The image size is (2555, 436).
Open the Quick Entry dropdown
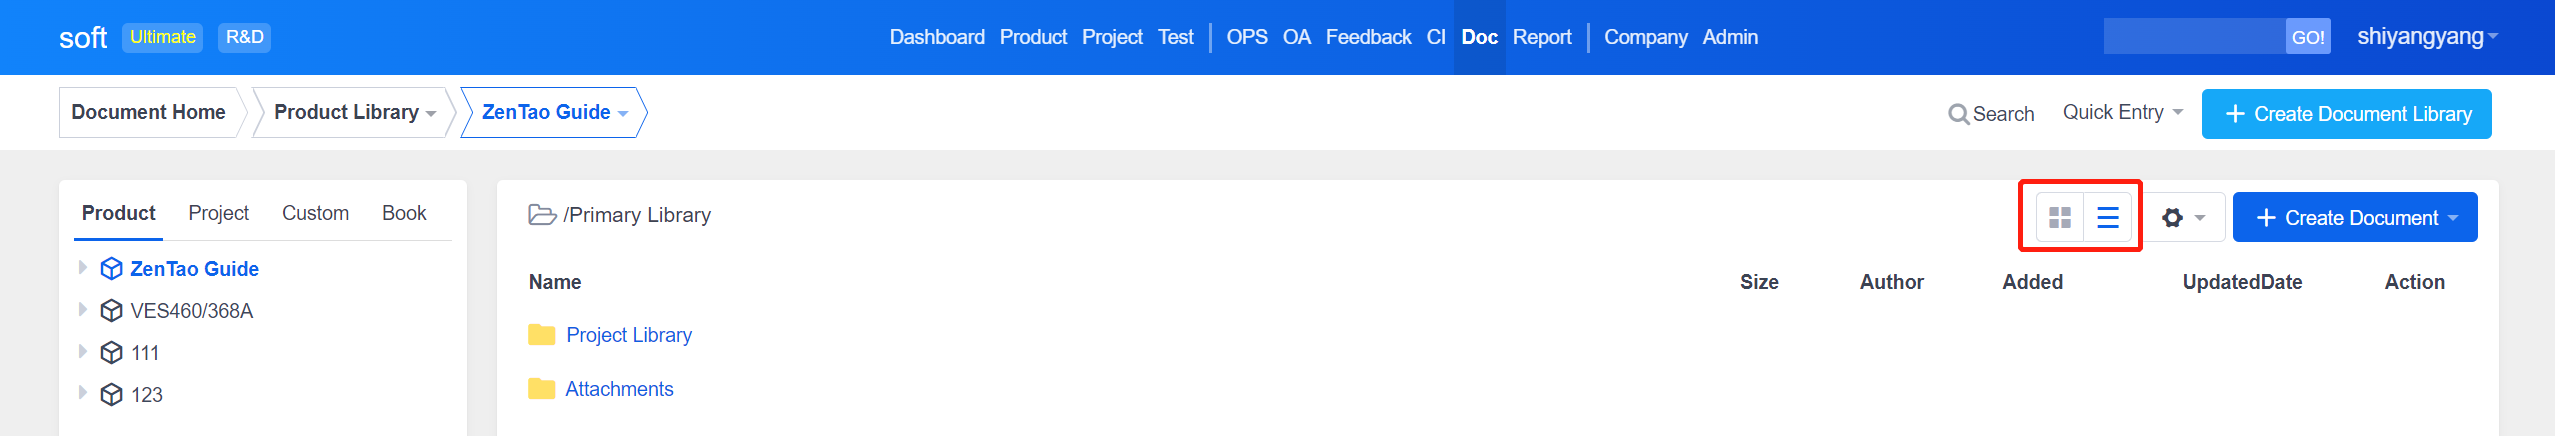point(2122,113)
